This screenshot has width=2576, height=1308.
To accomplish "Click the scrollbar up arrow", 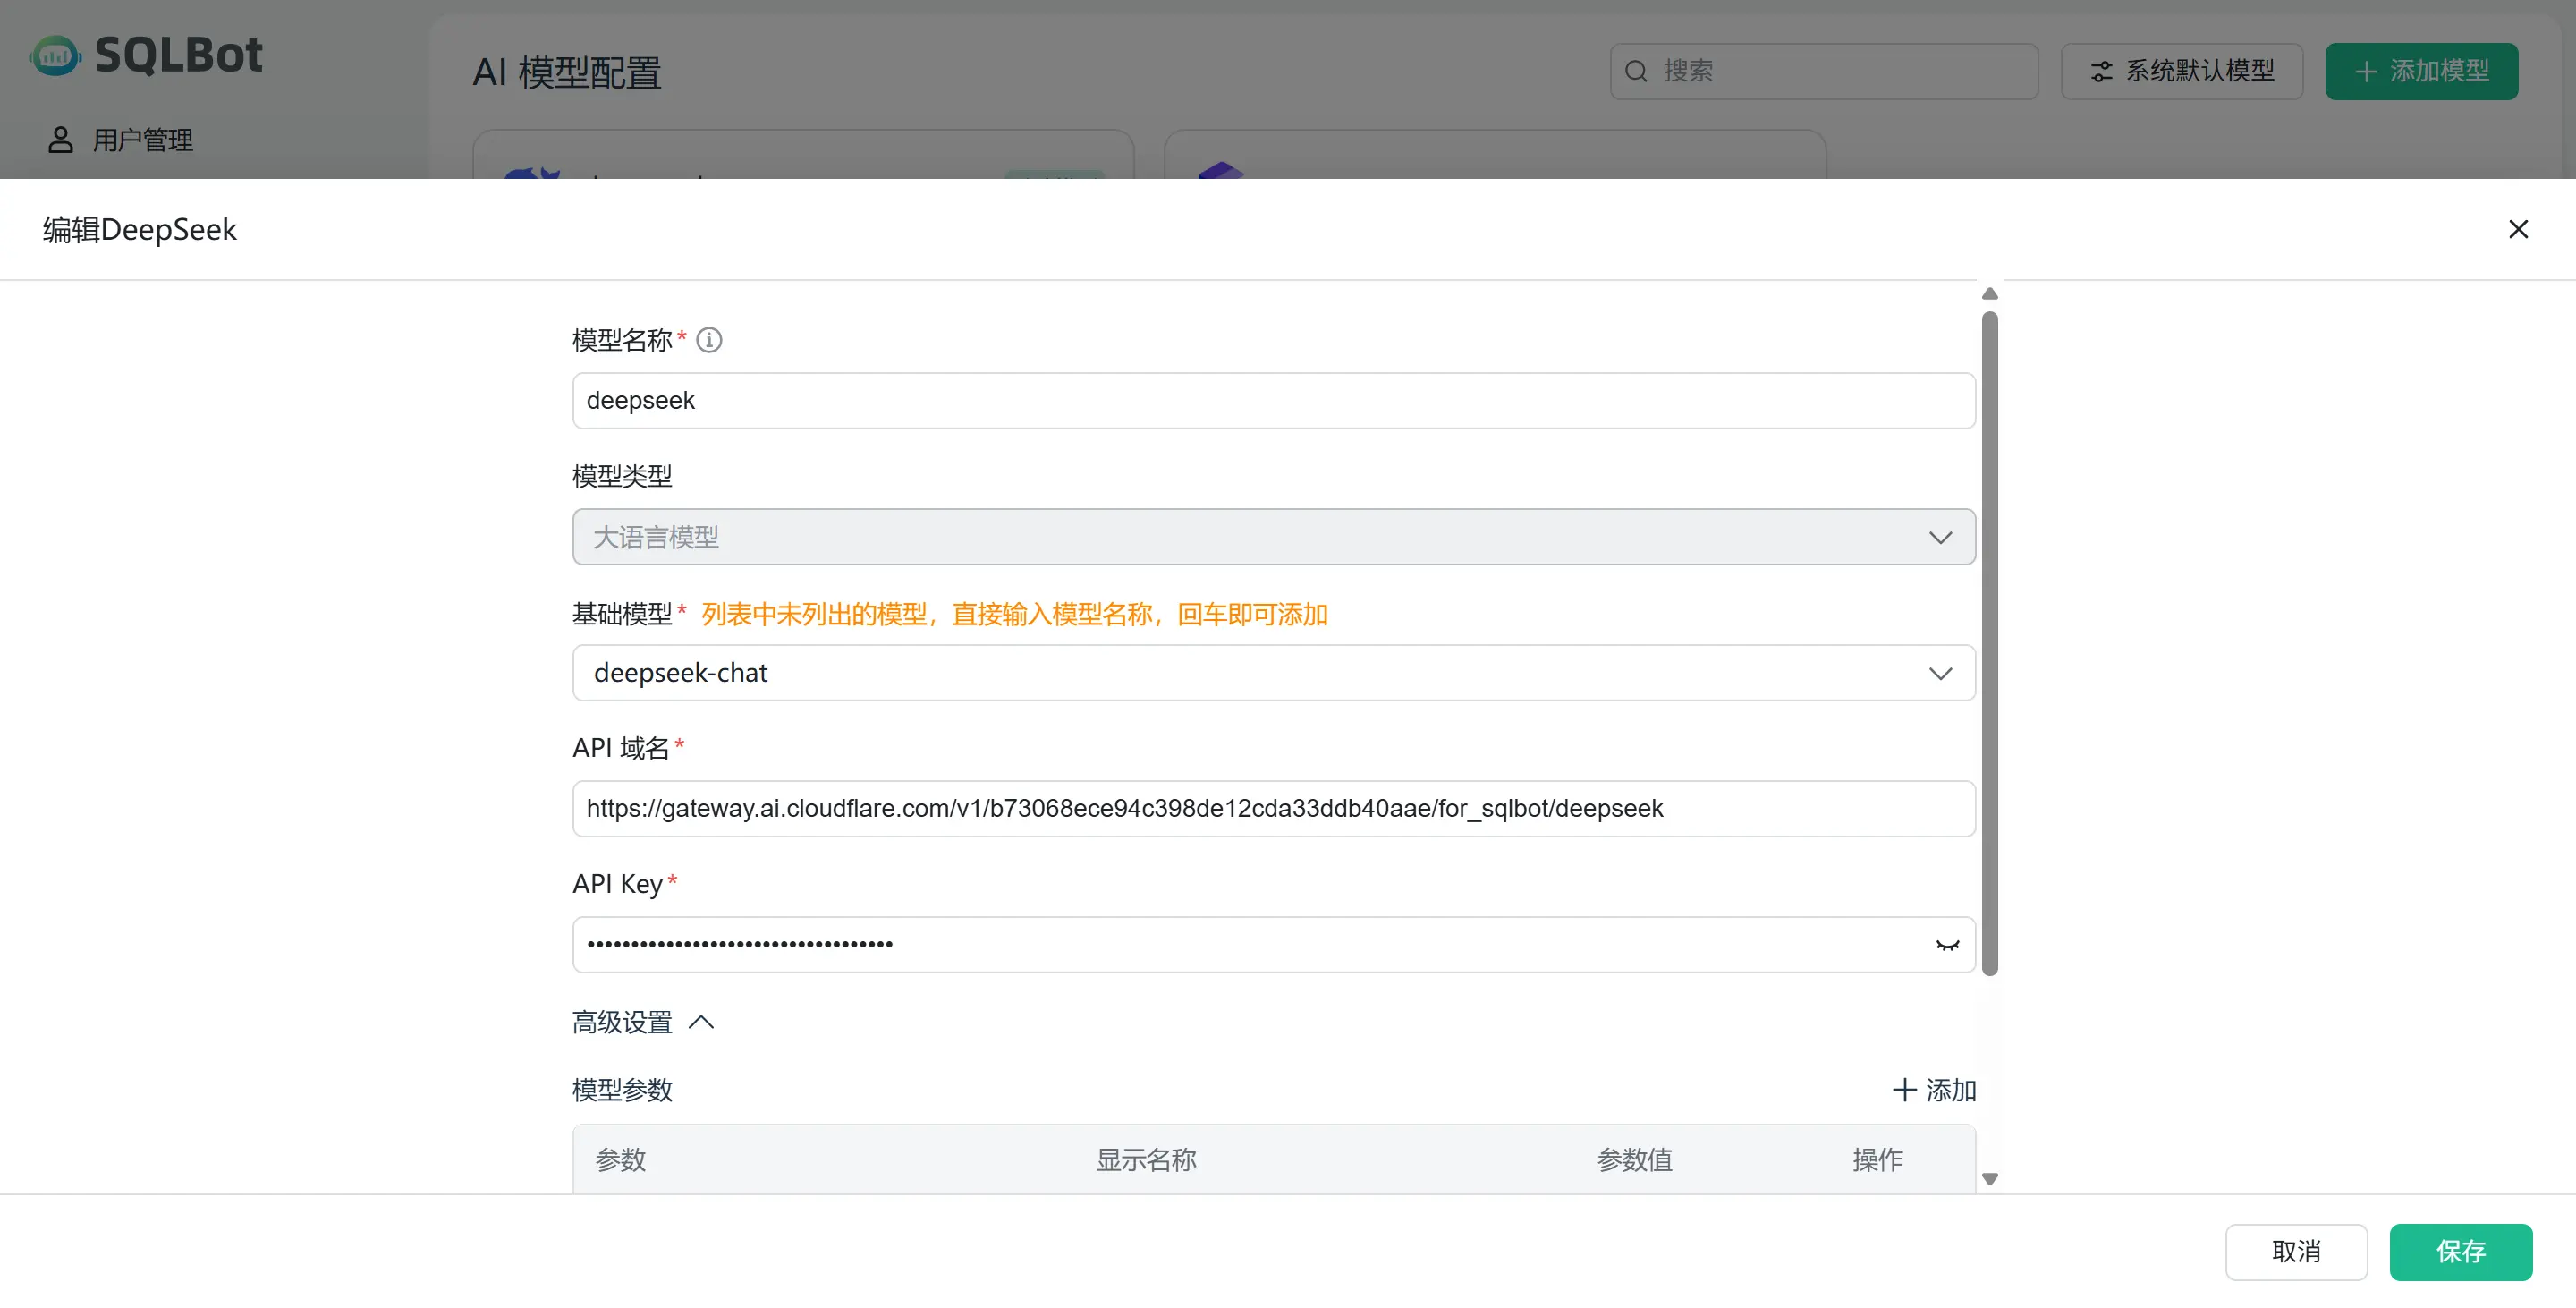I will tap(1989, 294).
